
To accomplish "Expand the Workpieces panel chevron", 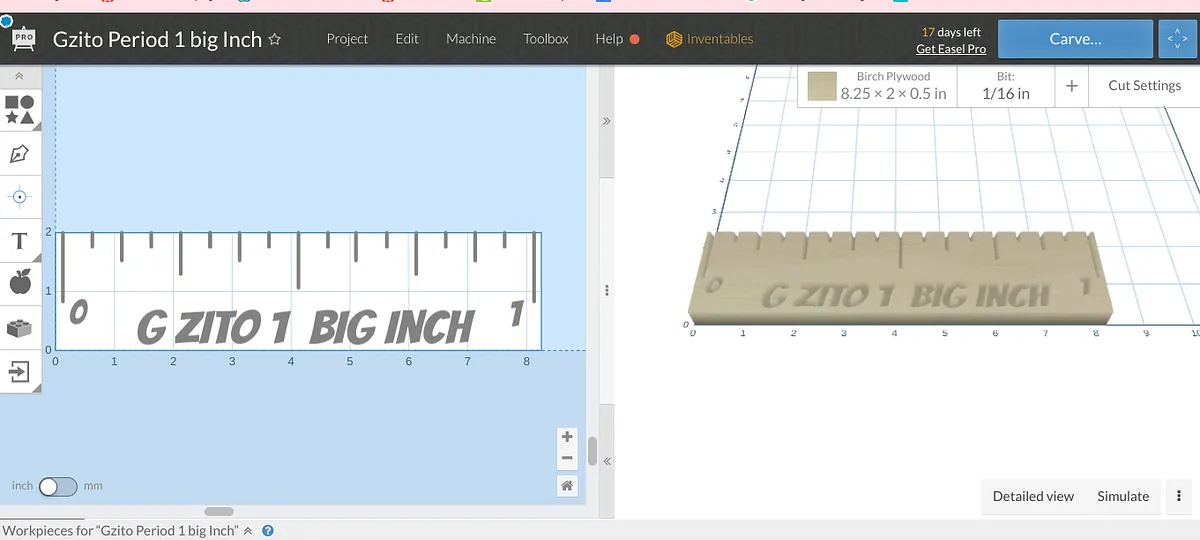I will point(249,531).
